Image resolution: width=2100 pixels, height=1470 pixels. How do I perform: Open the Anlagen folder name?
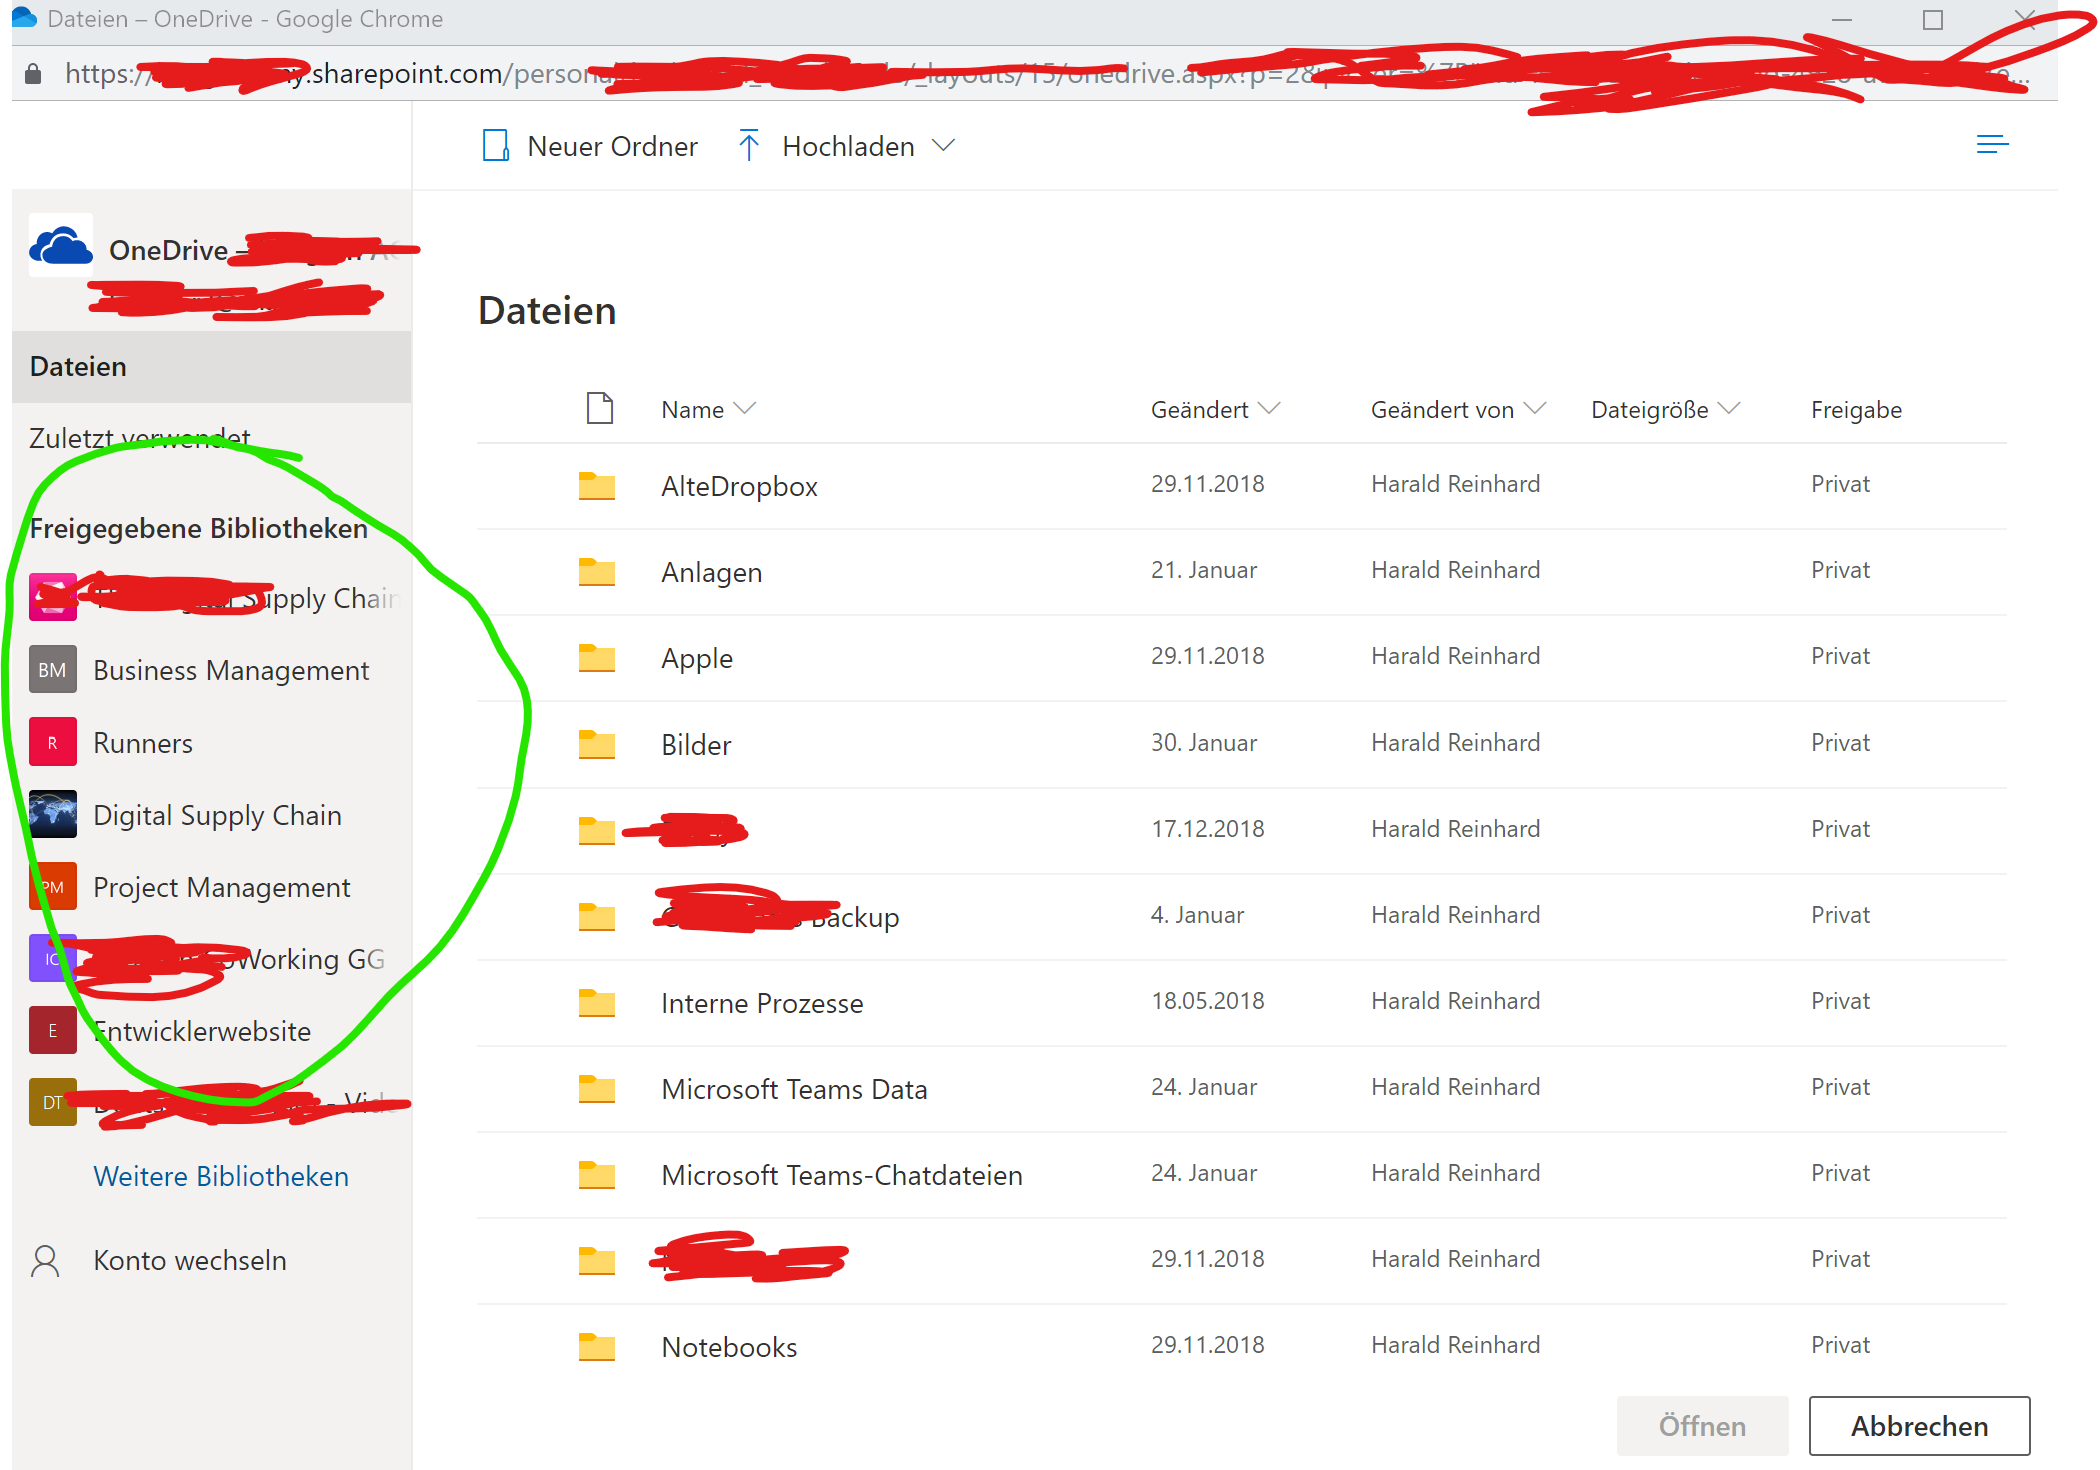(711, 572)
